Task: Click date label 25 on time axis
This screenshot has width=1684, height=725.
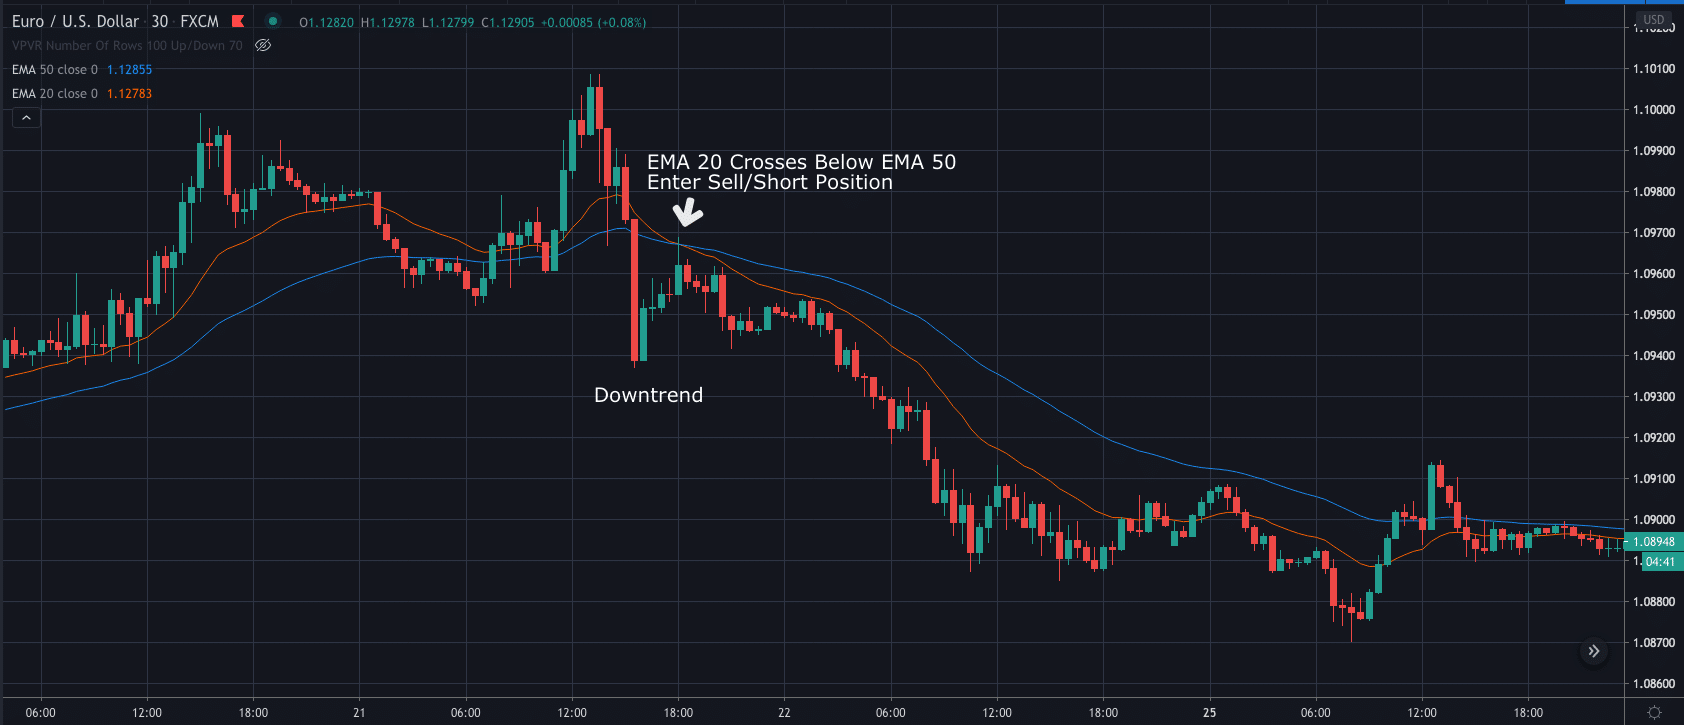Action: click(x=1210, y=713)
